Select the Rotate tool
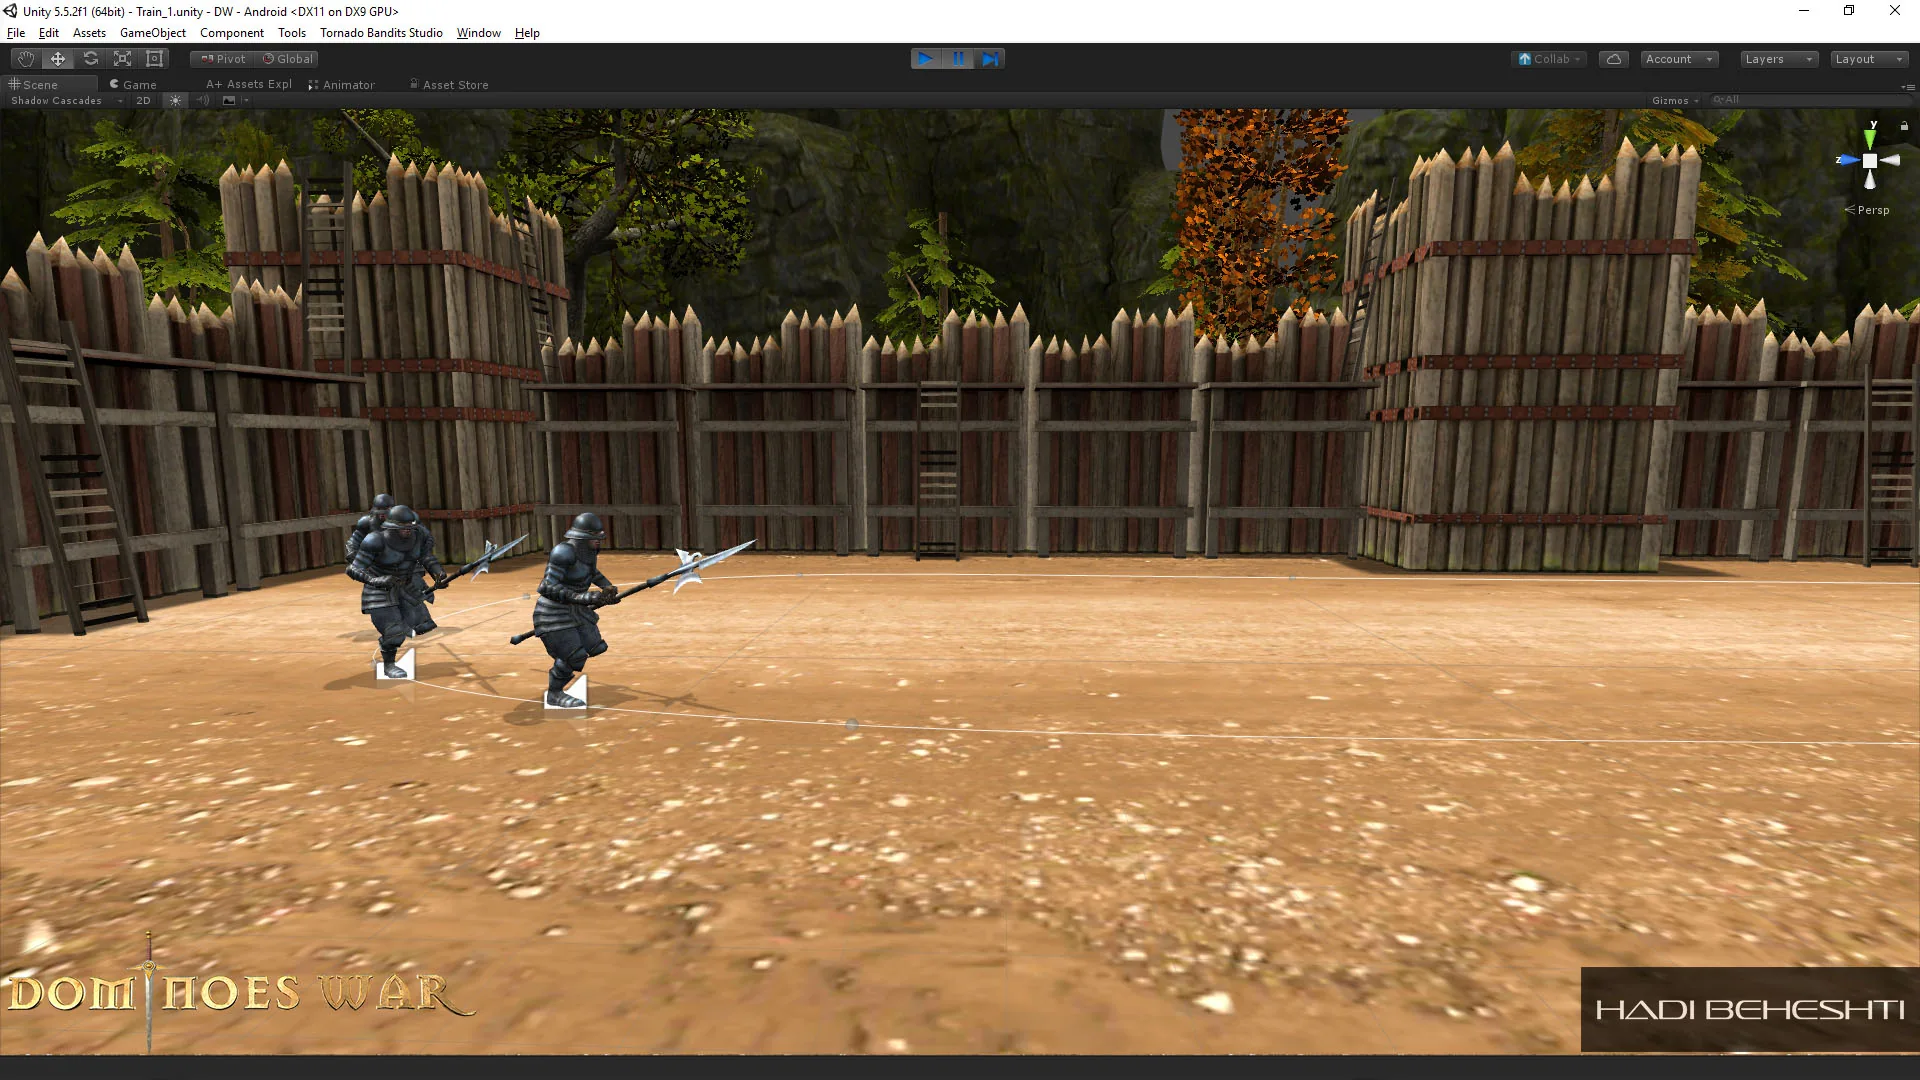Viewport: 1920px width, 1080px height. [x=90, y=59]
